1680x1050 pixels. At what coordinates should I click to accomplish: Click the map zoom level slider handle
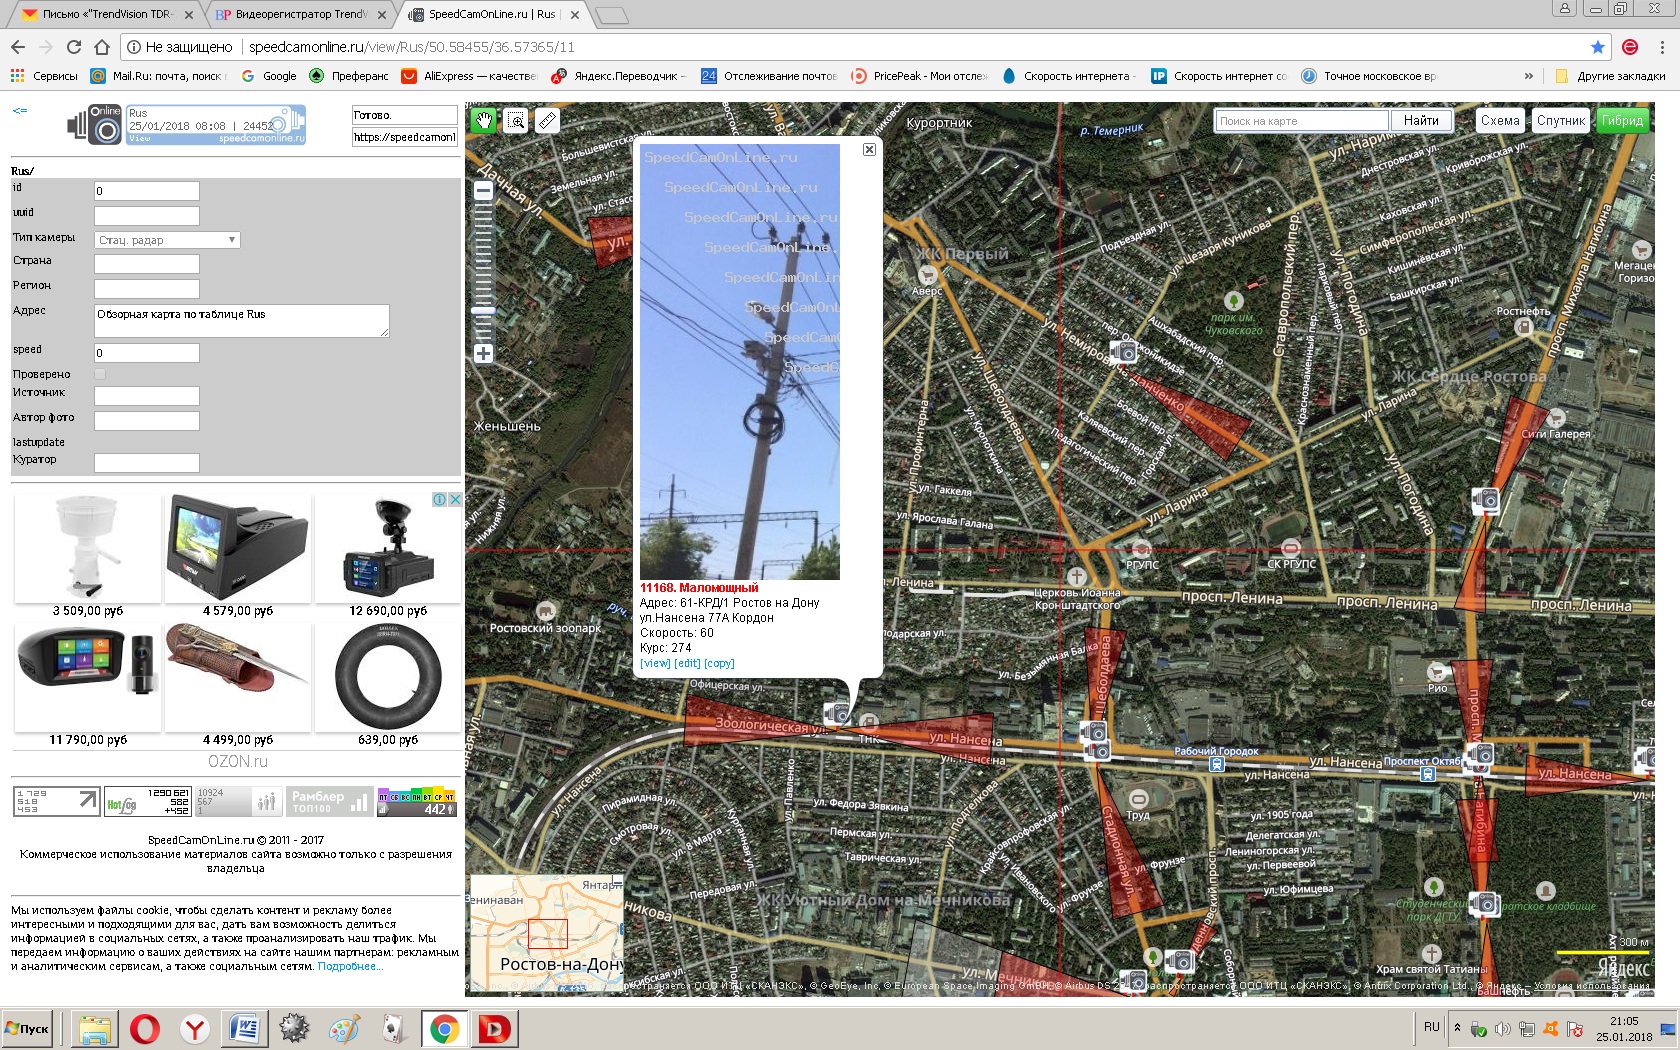pyautogui.click(x=484, y=311)
